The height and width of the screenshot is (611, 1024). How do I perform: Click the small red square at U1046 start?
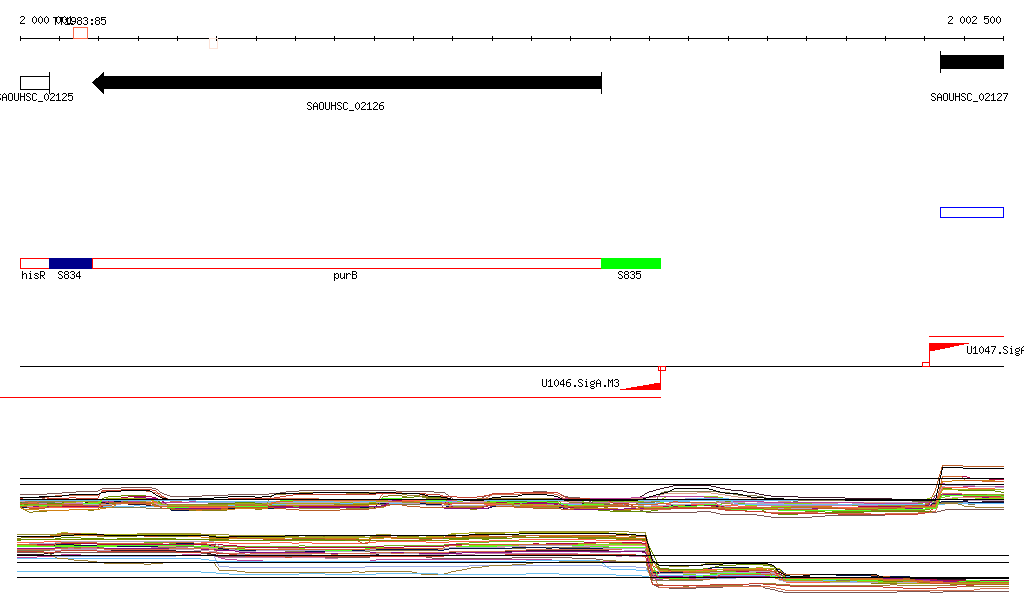coord(662,369)
